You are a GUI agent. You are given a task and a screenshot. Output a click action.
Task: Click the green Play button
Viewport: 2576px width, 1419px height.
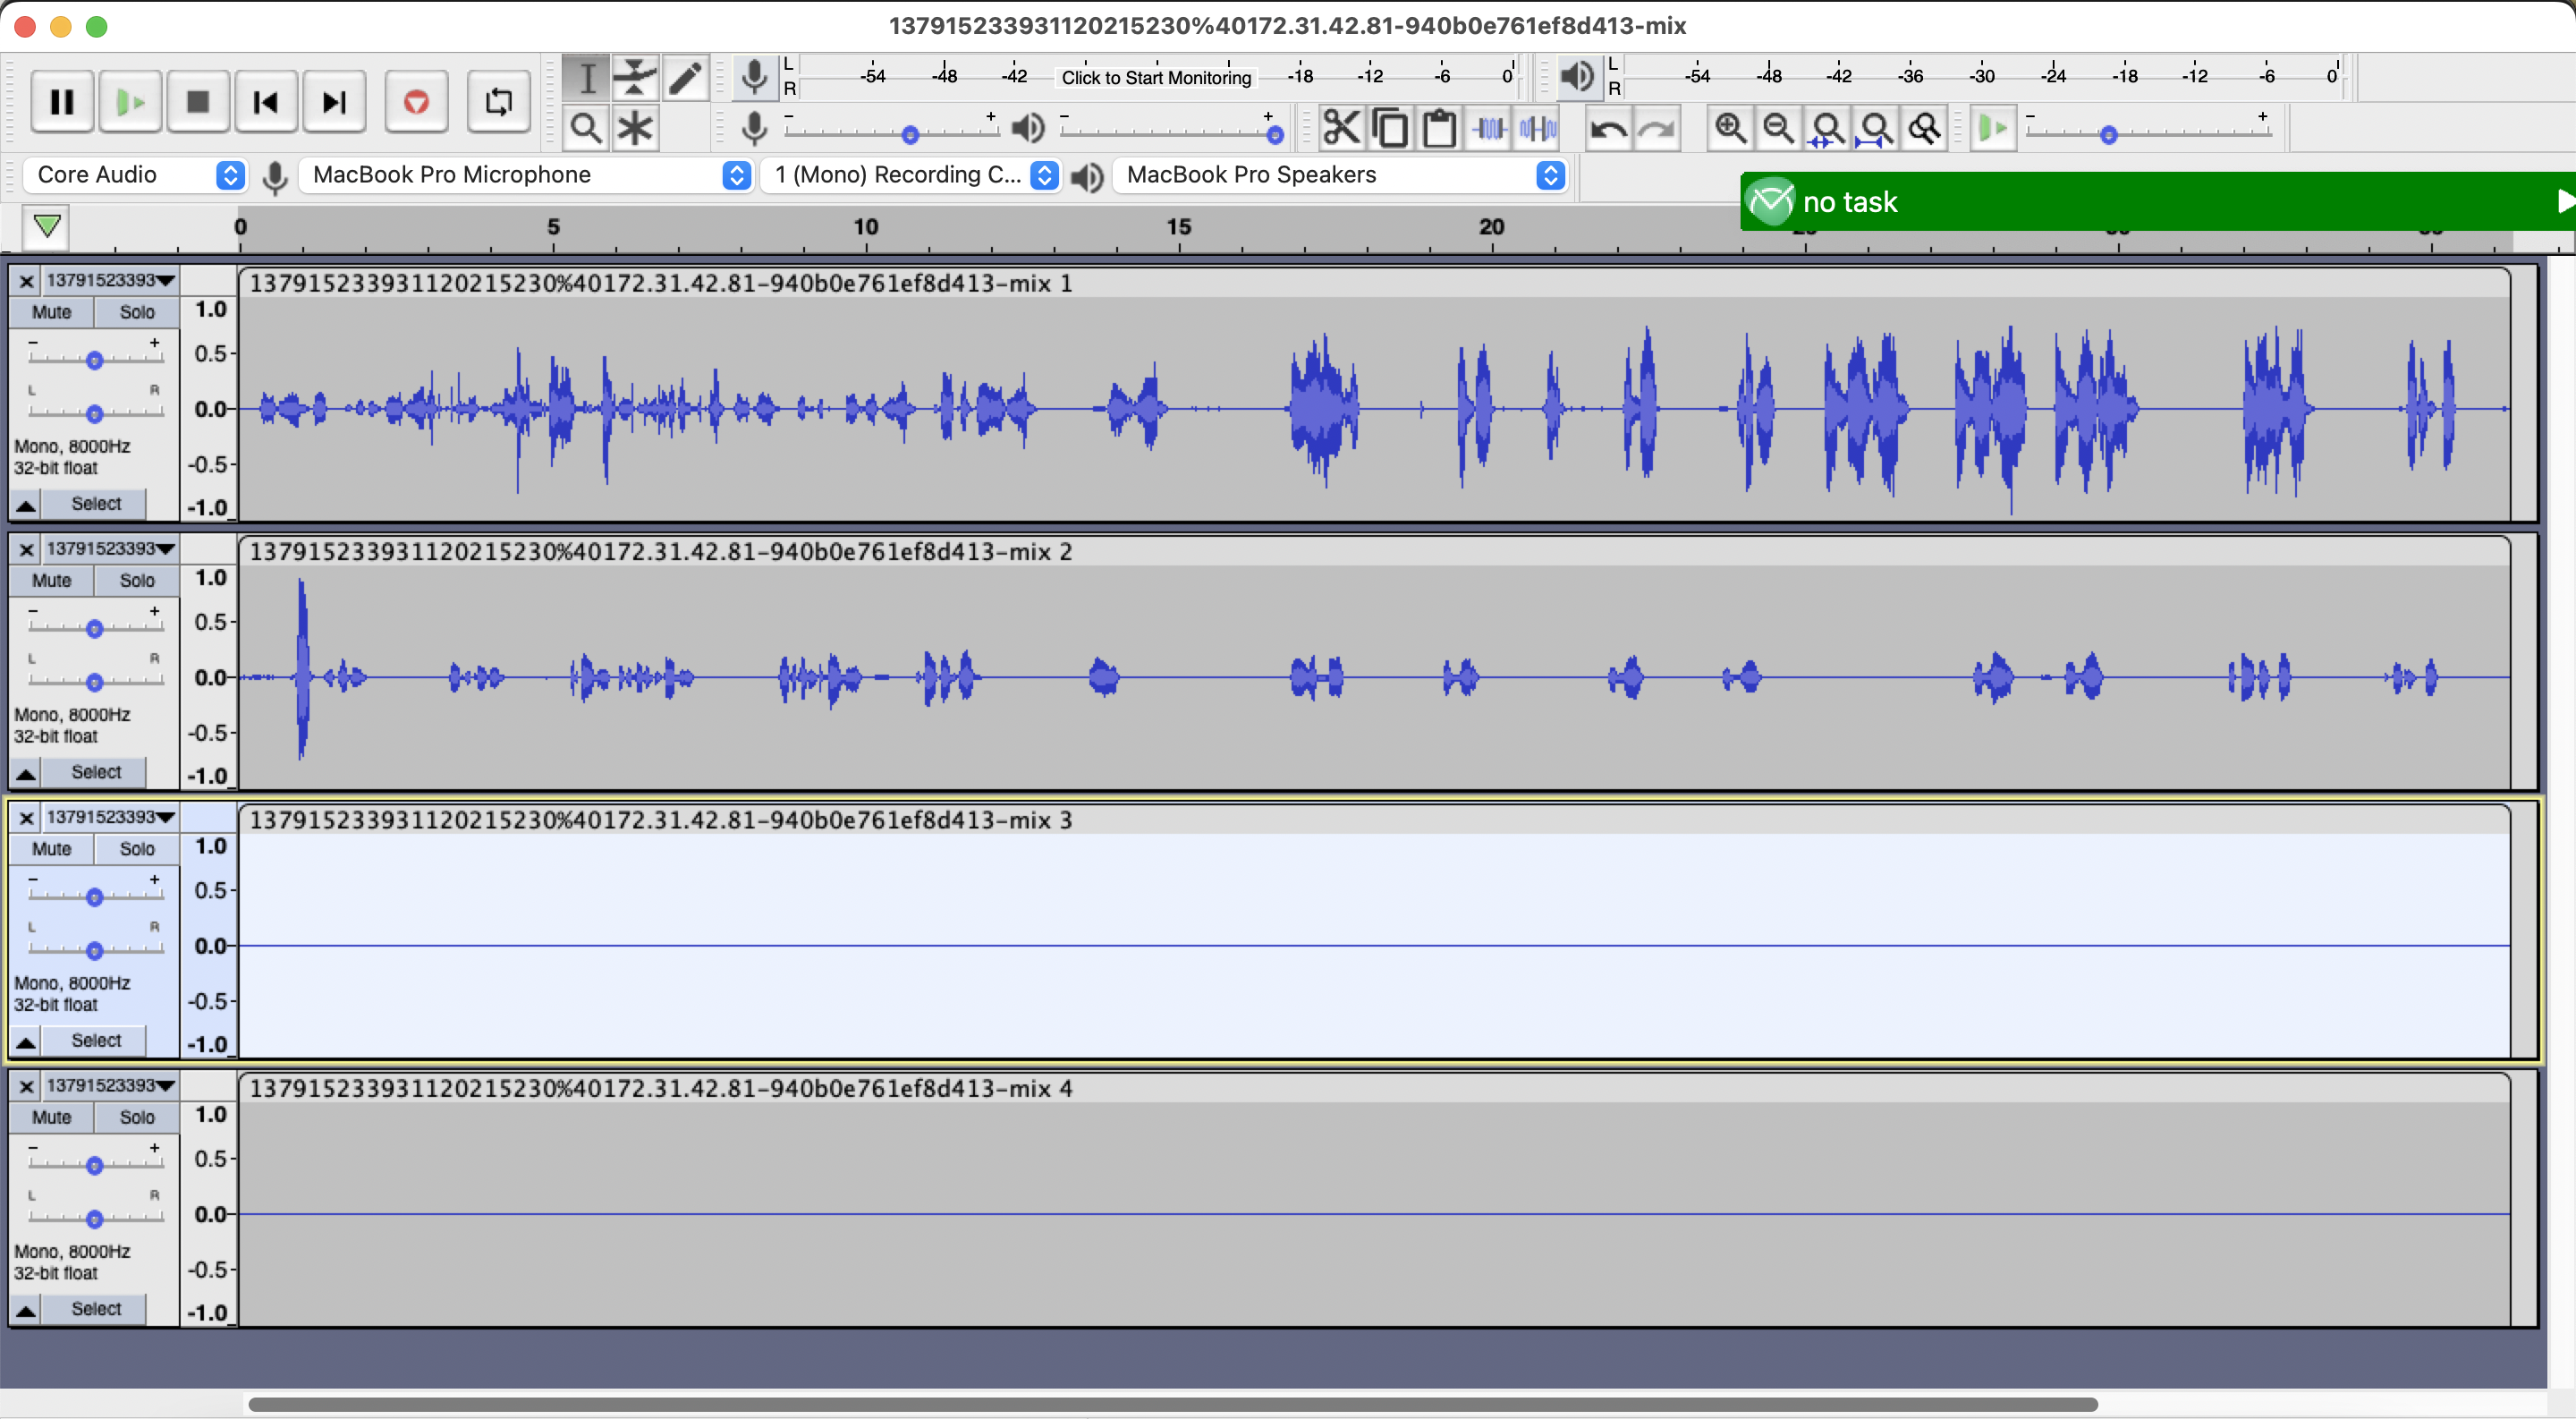[x=130, y=101]
